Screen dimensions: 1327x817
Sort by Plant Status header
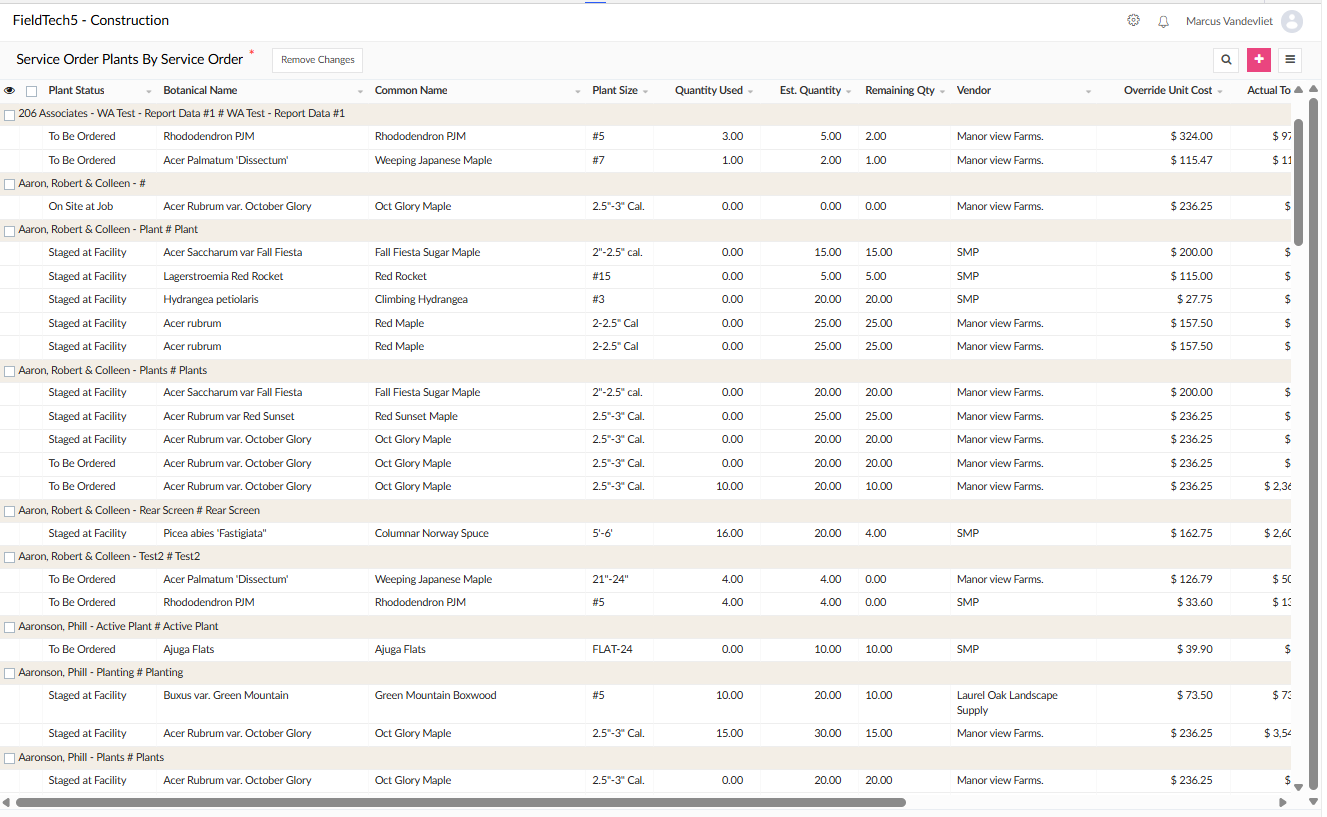[76, 91]
